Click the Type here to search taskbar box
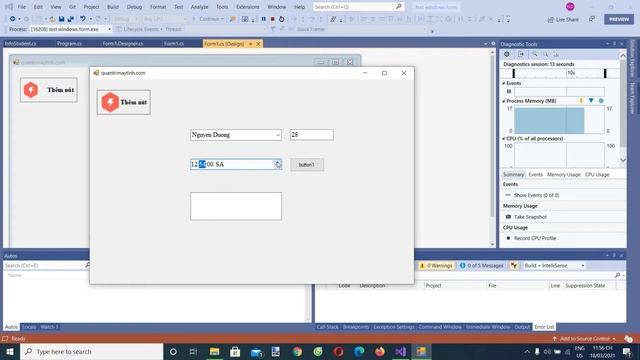Screen dimensions: 640x360 [x=91, y=351]
